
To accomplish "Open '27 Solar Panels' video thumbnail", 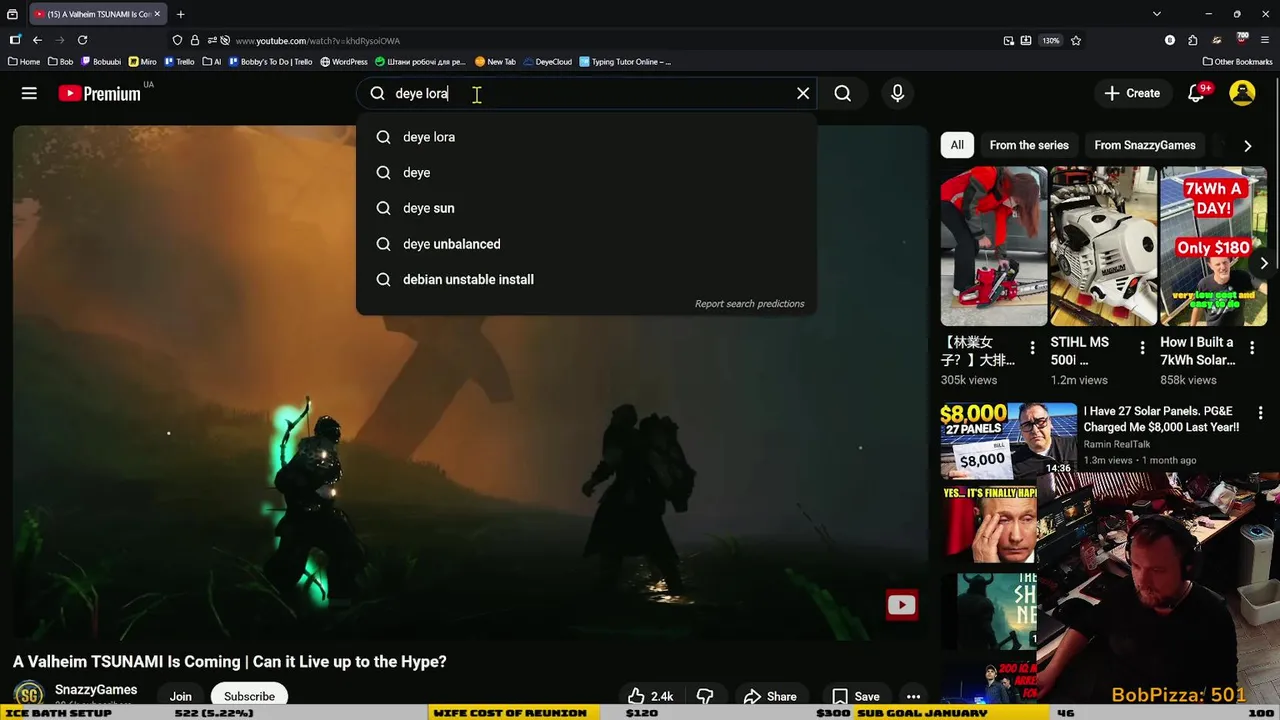I will click(x=1008, y=440).
